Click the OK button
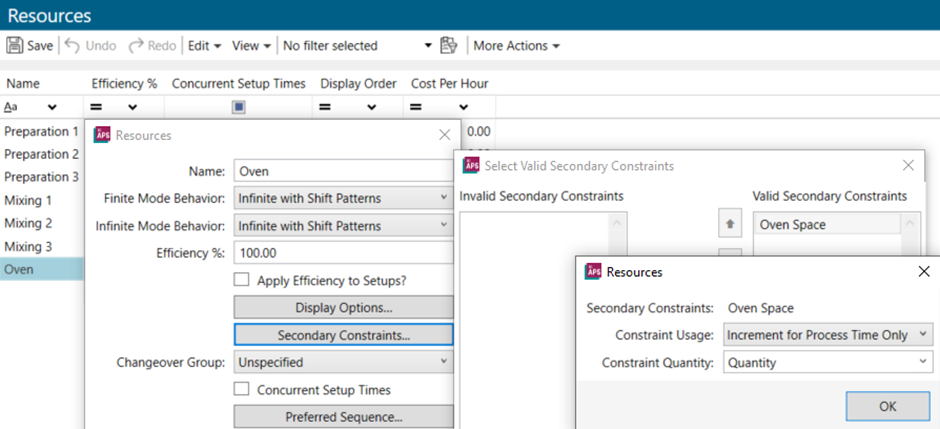The image size is (940, 429). [888, 407]
